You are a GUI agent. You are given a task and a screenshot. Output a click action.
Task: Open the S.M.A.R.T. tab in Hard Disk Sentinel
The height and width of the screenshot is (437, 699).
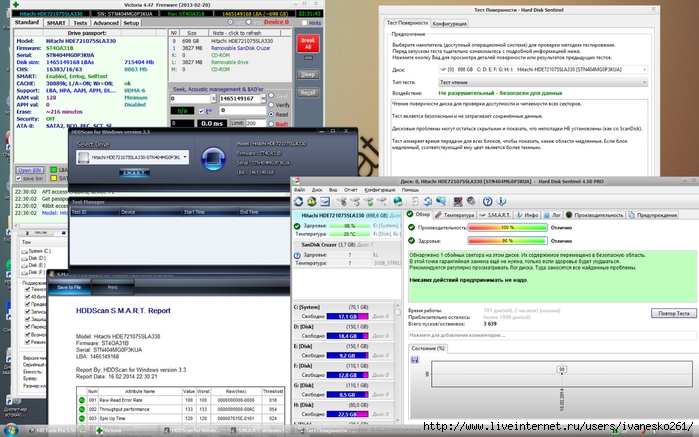tap(495, 215)
